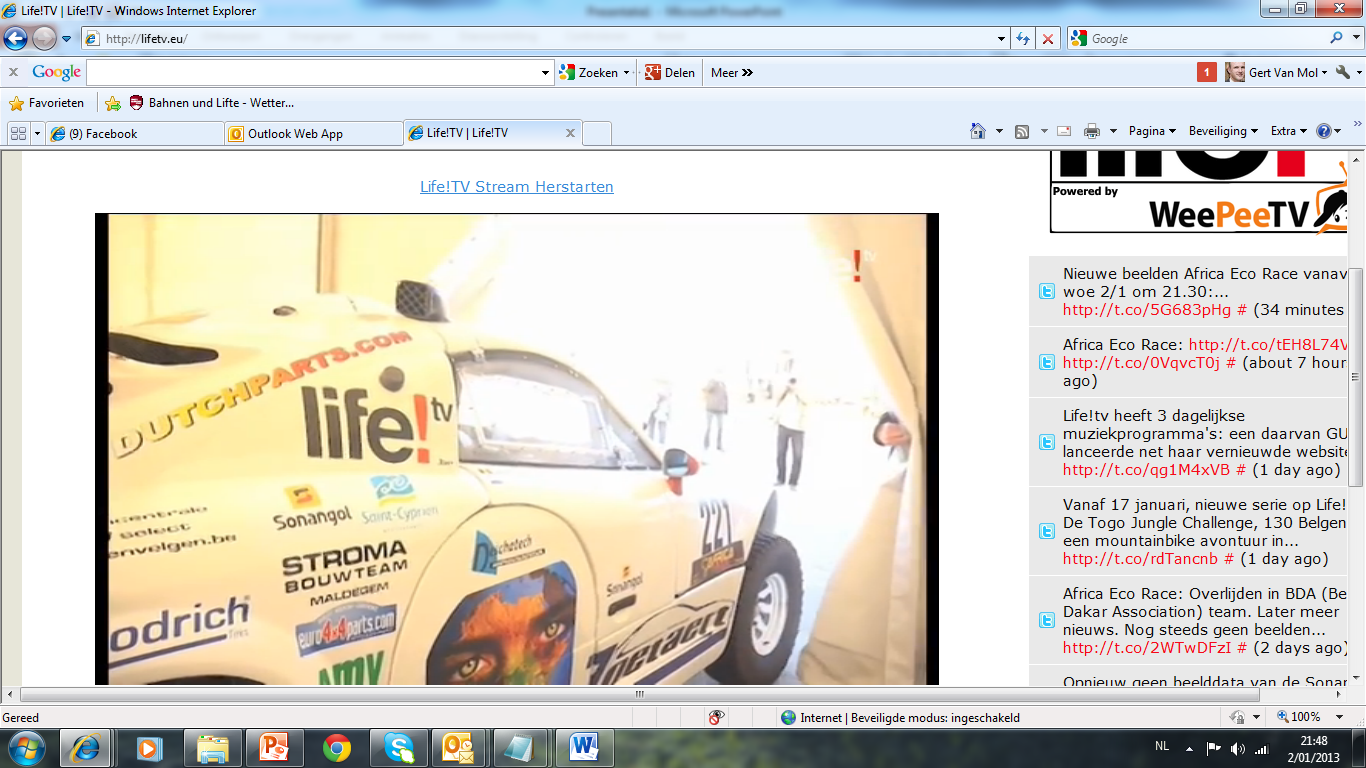Close the Life!TV tab

(x=570, y=132)
